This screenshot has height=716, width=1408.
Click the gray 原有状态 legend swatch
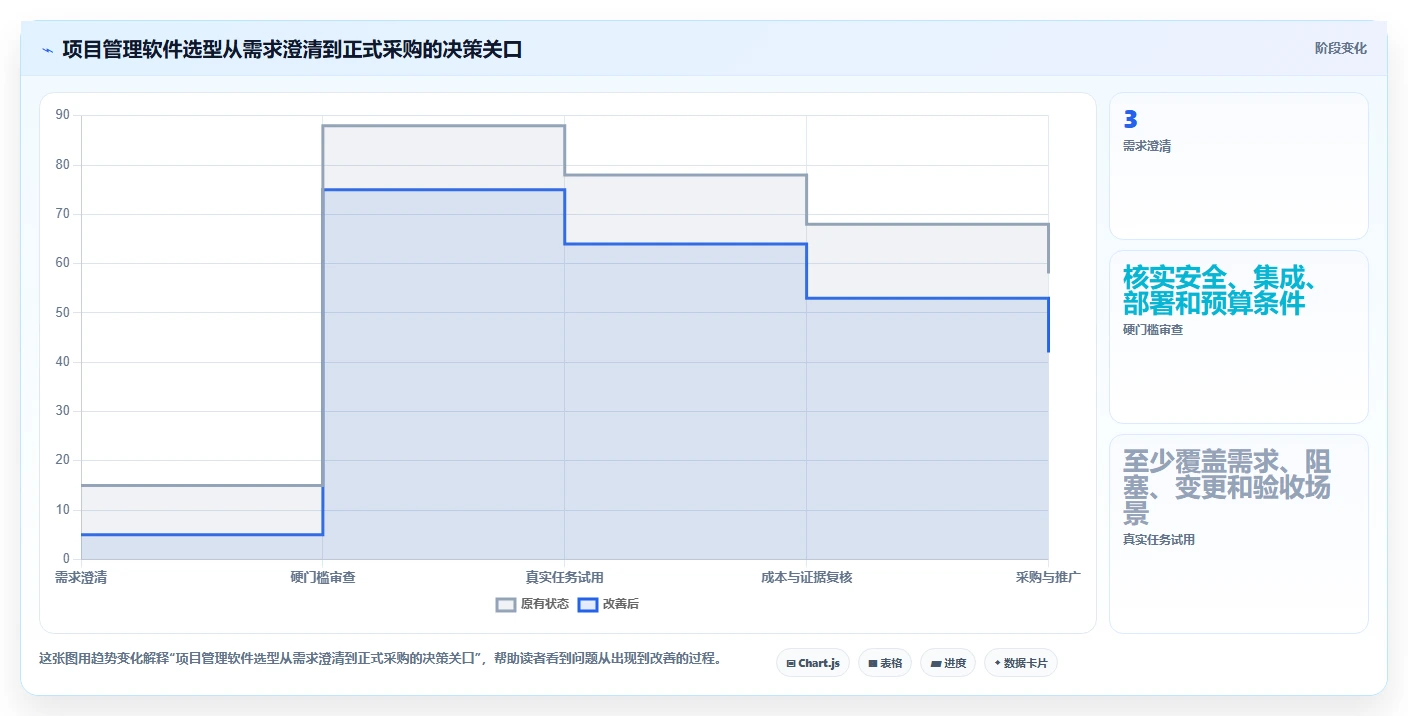point(506,604)
